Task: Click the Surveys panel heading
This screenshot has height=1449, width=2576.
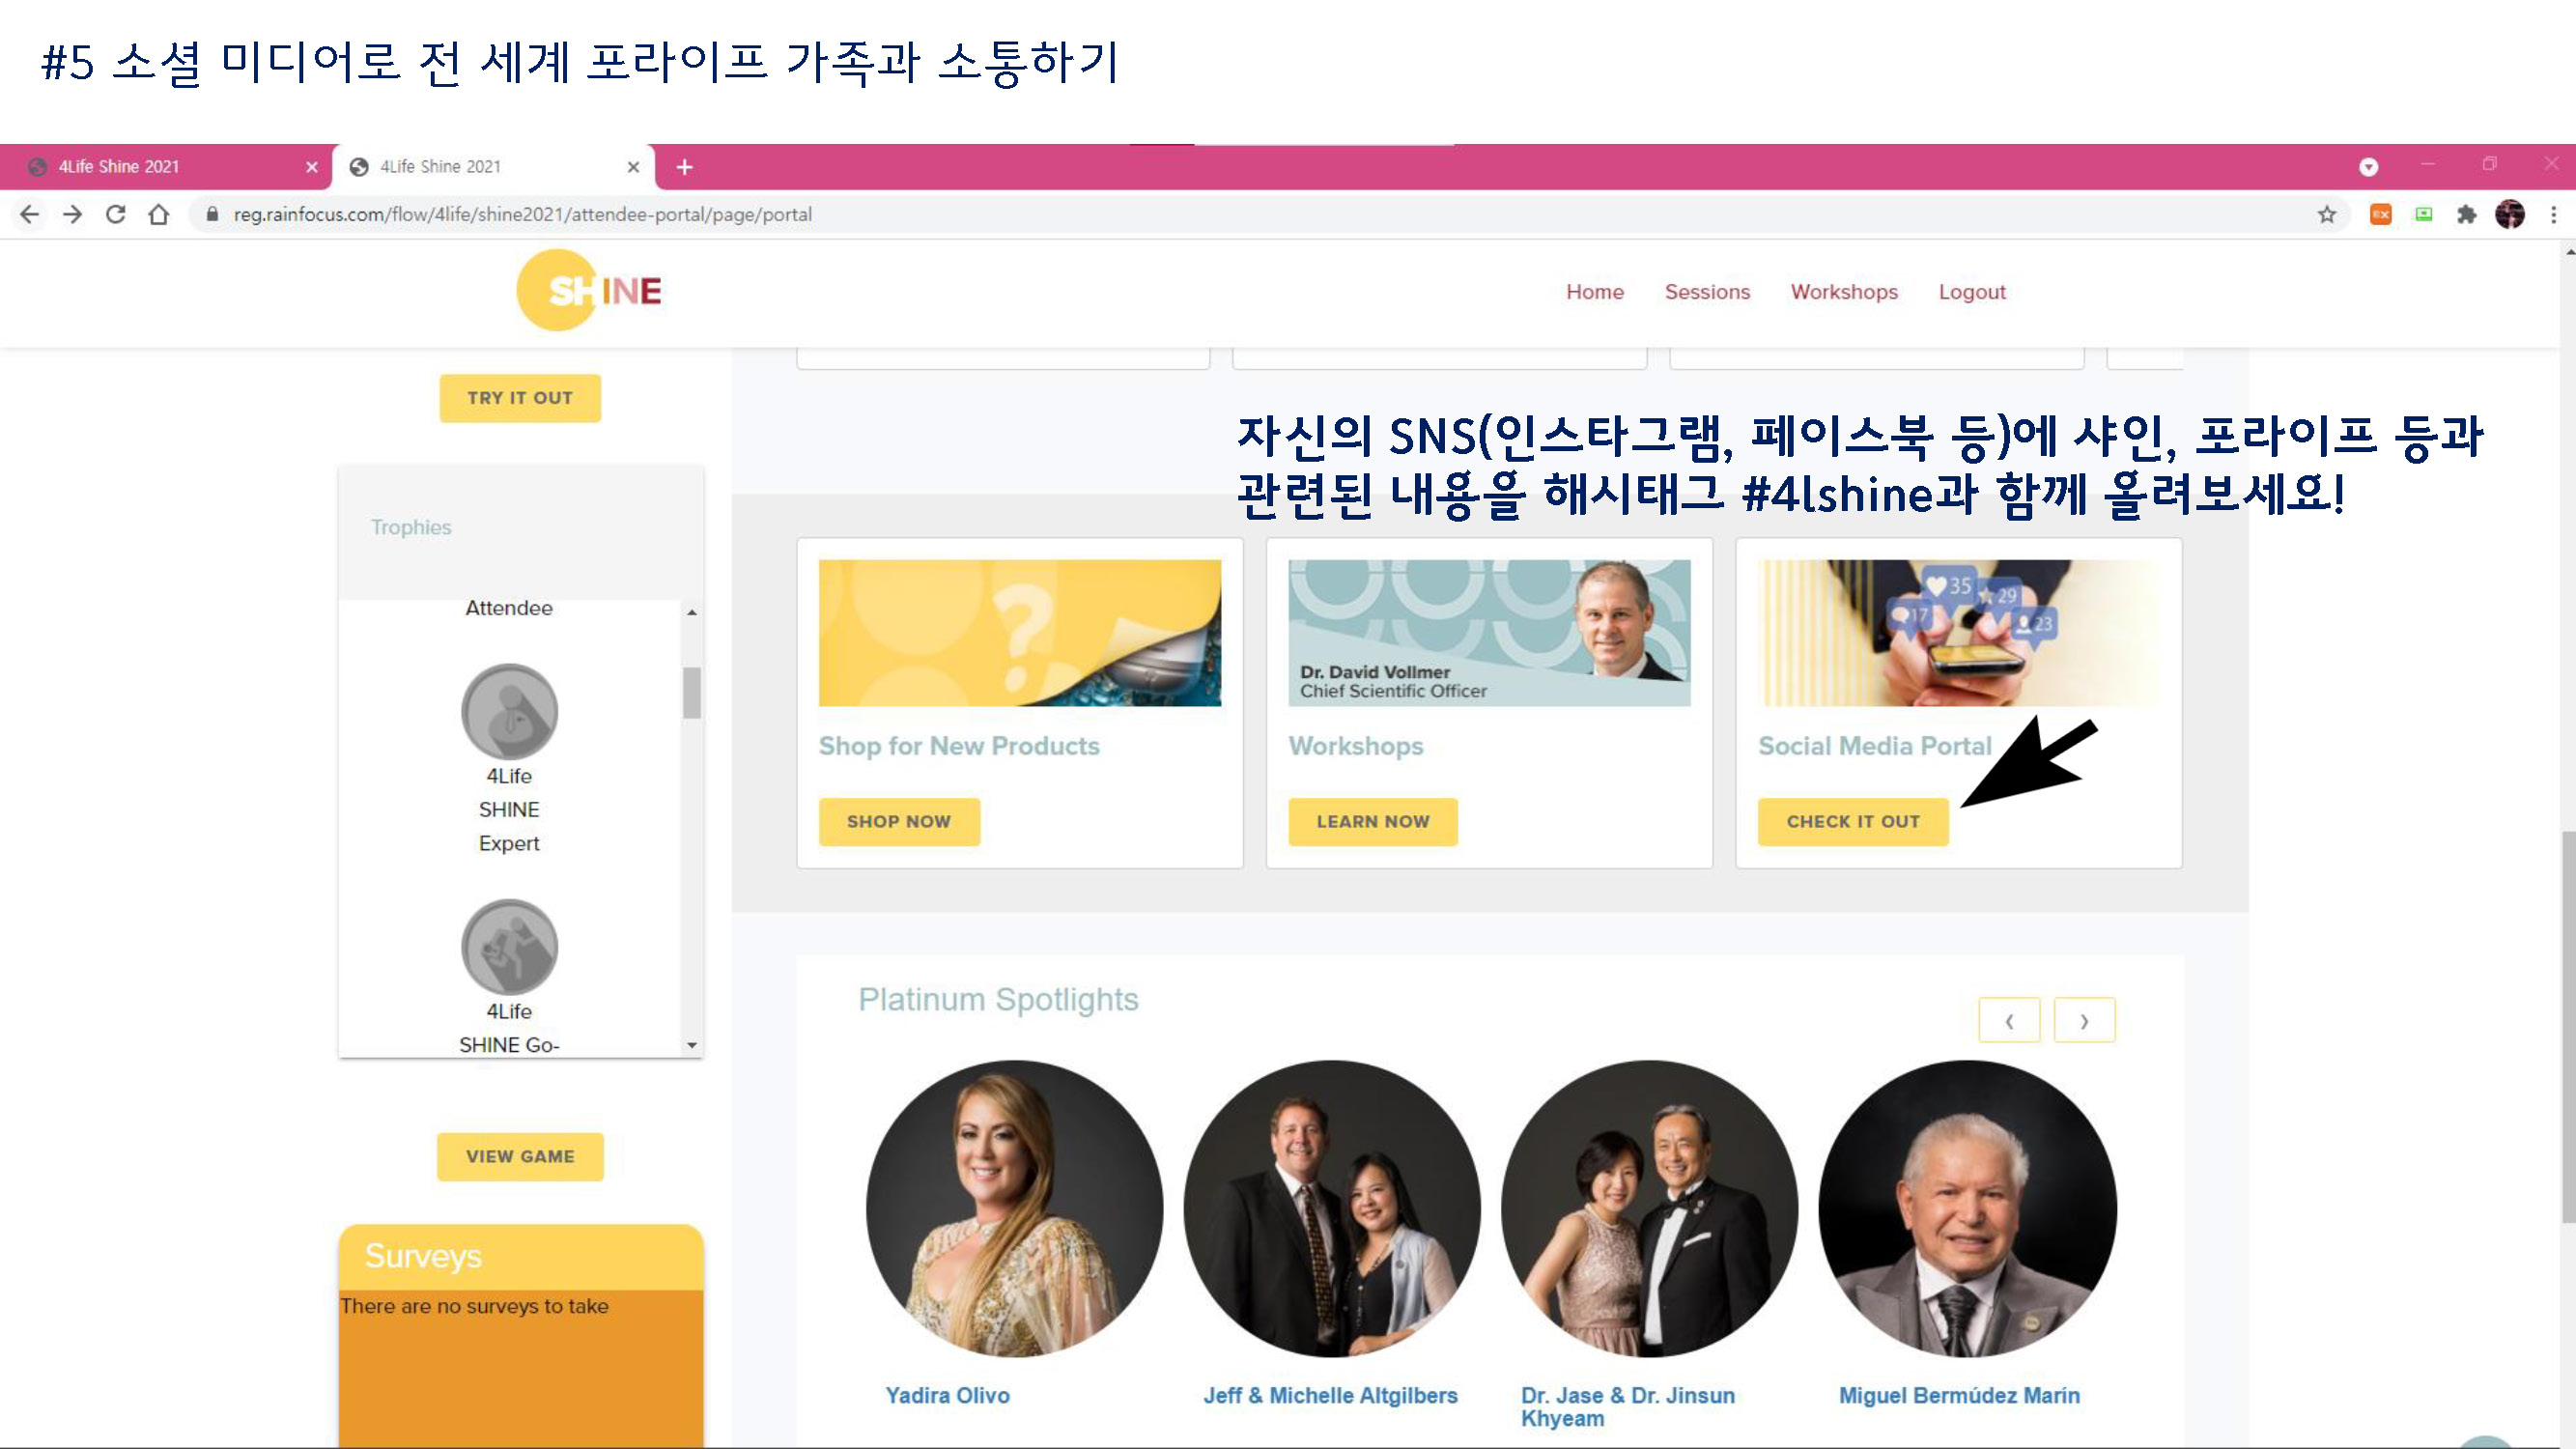Action: pyautogui.click(x=423, y=1256)
